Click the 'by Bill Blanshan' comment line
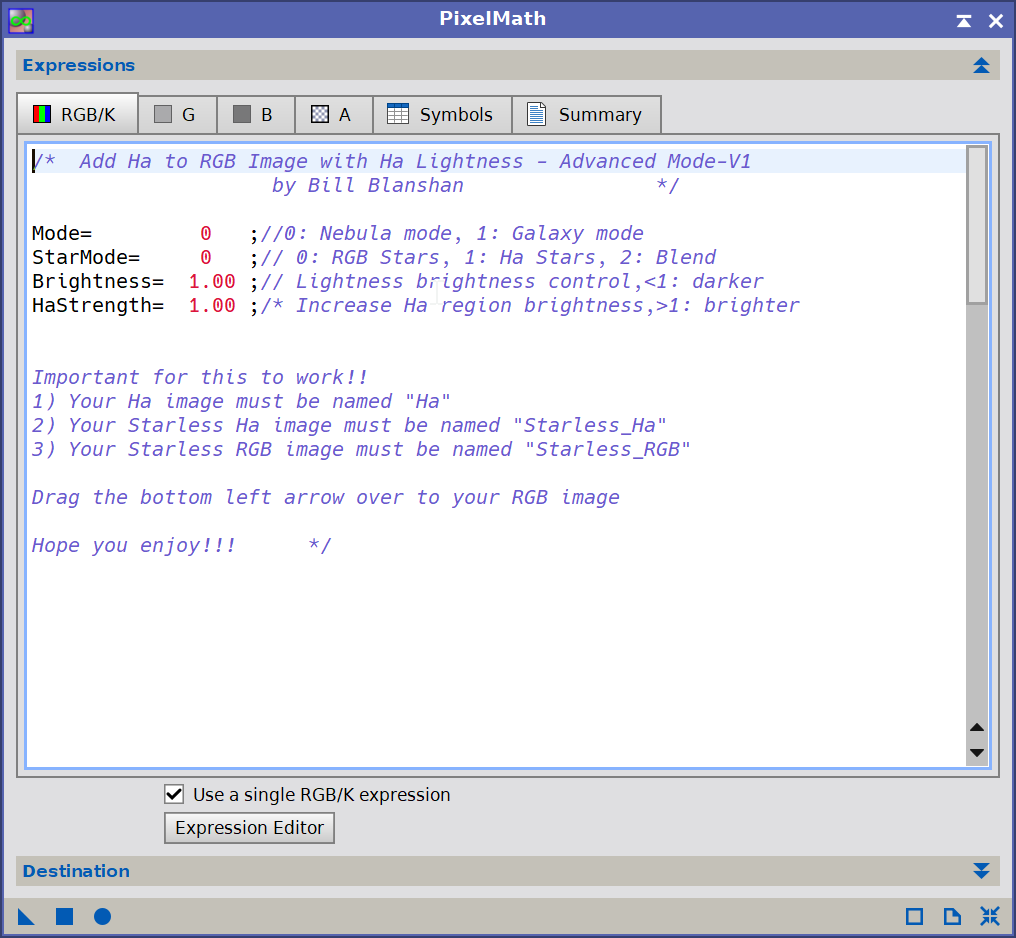 (367, 185)
